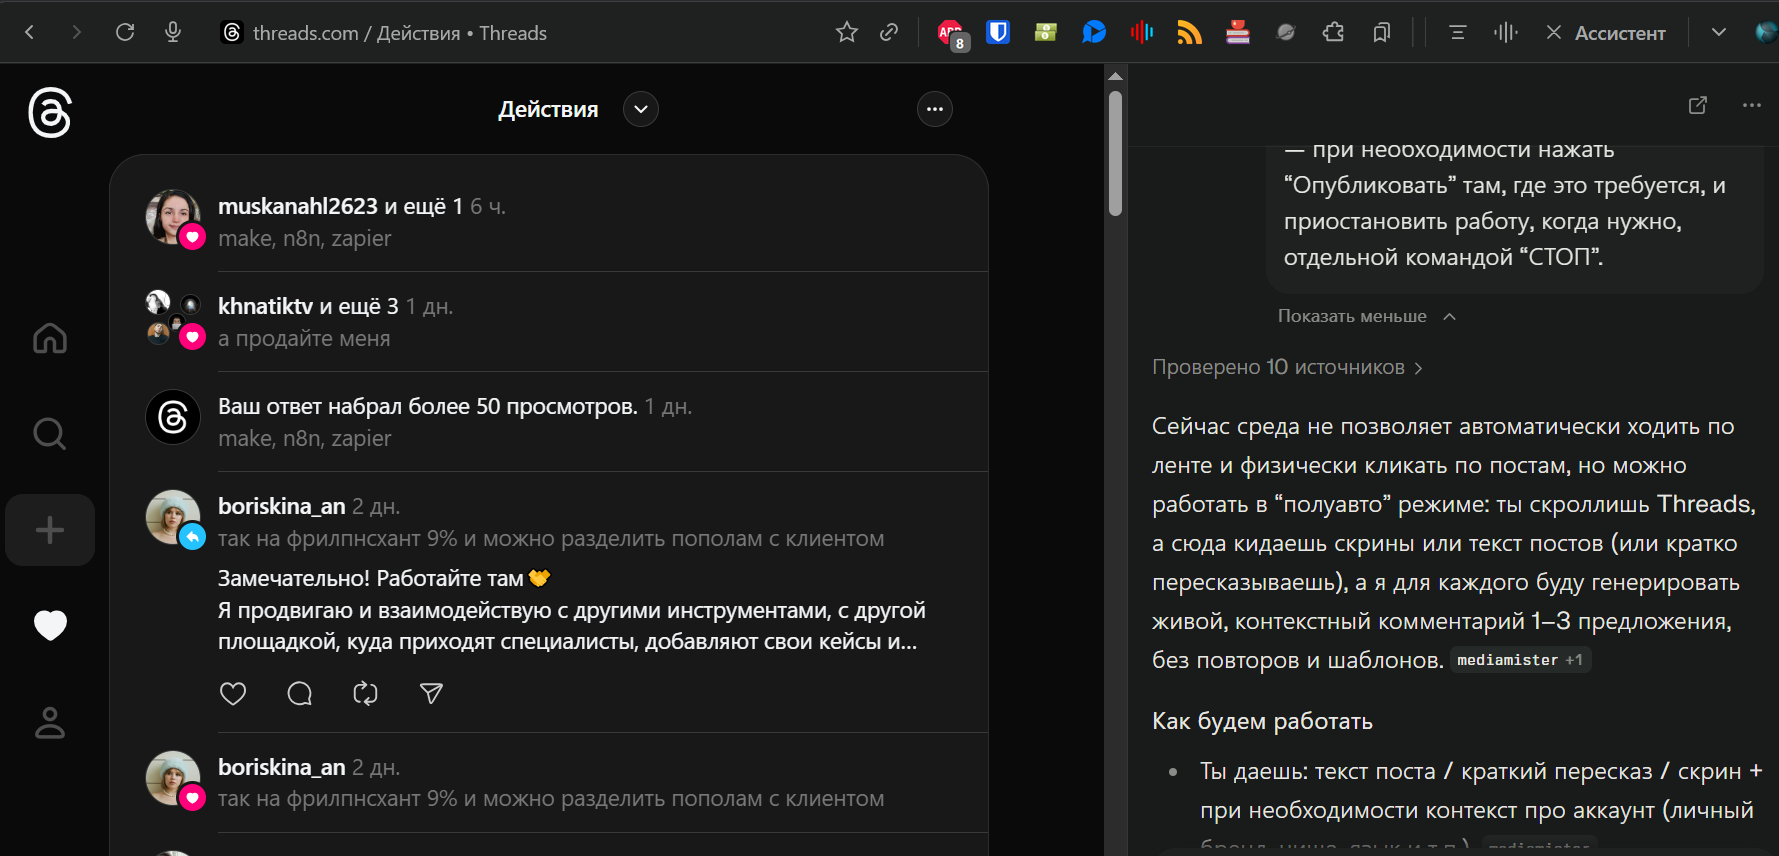Open the blue chat bubble extension
Viewport: 1779px width, 856px height.
[1094, 33]
